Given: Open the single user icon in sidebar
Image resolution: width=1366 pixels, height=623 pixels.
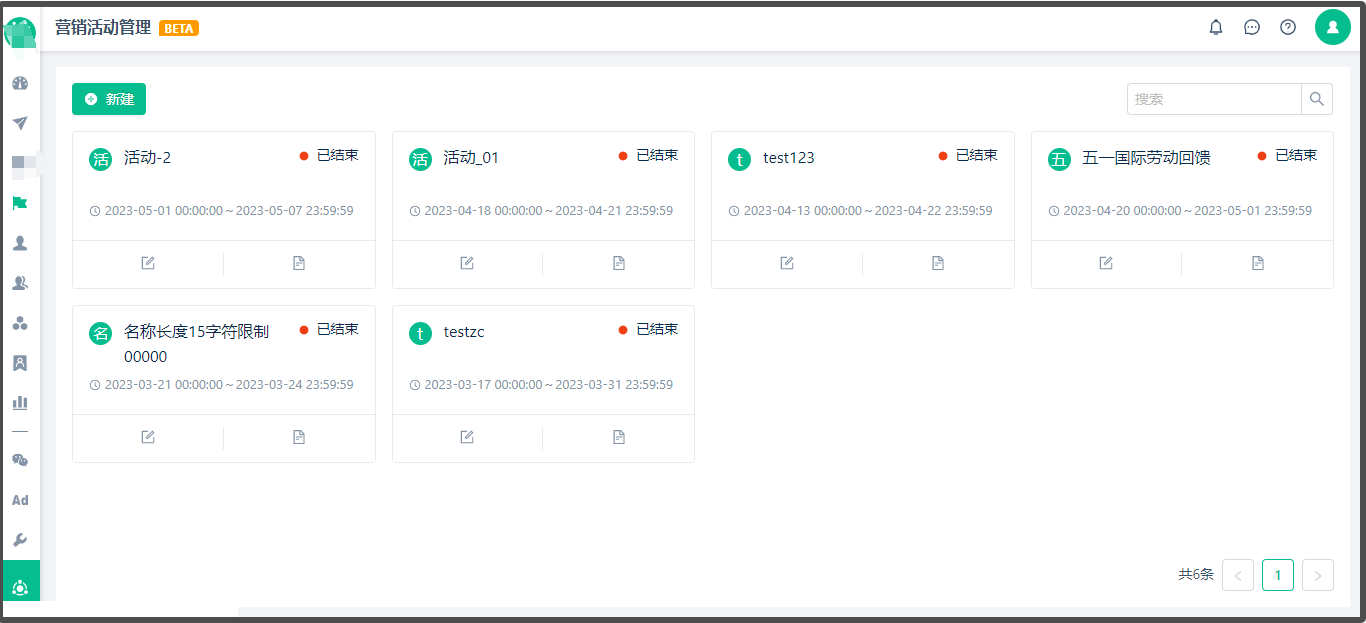Looking at the screenshot, I should click(20, 243).
